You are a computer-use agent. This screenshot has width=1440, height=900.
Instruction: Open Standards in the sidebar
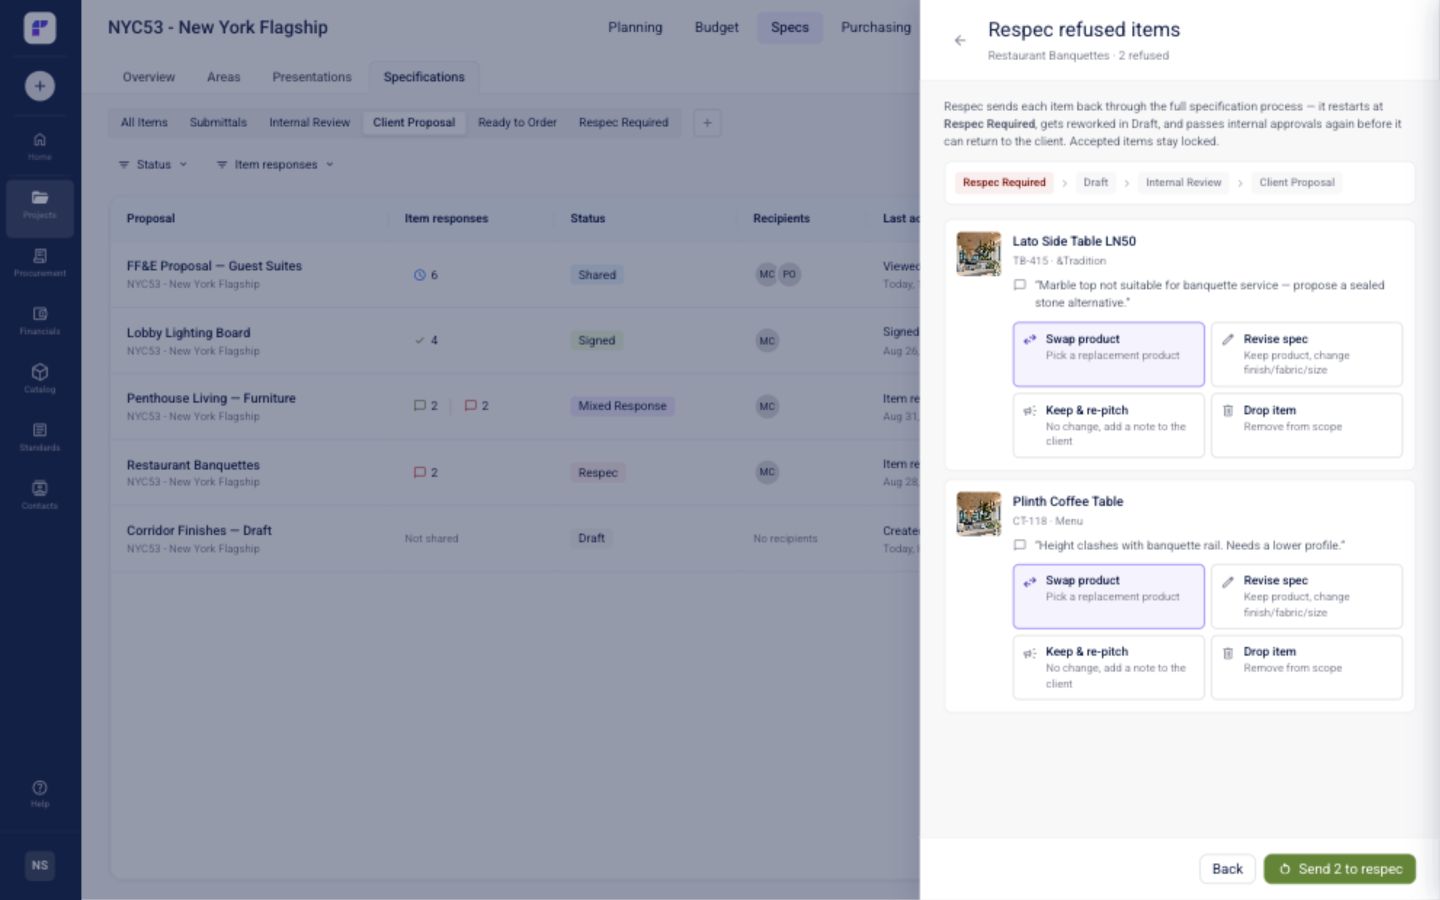[x=40, y=437]
